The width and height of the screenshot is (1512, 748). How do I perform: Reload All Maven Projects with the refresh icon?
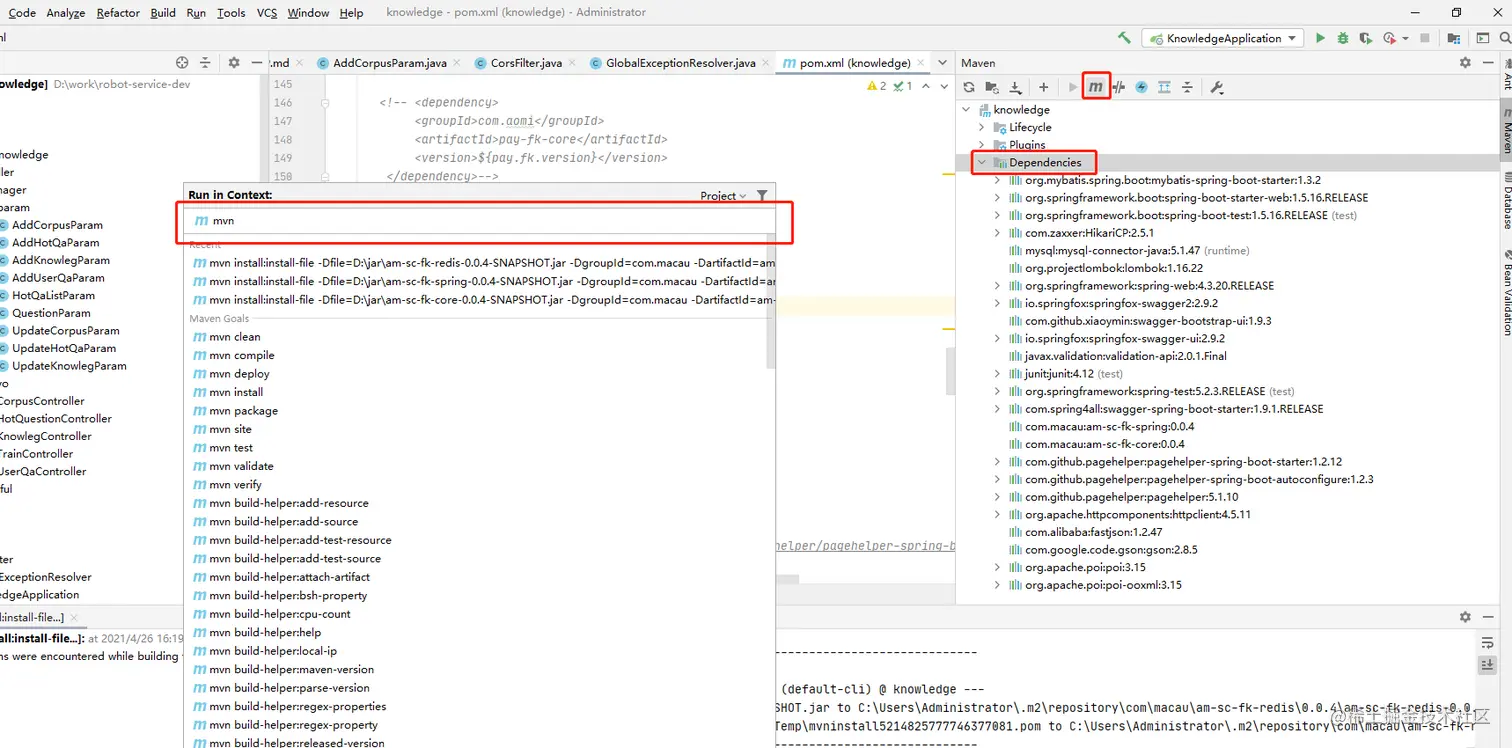click(x=969, y=88)
